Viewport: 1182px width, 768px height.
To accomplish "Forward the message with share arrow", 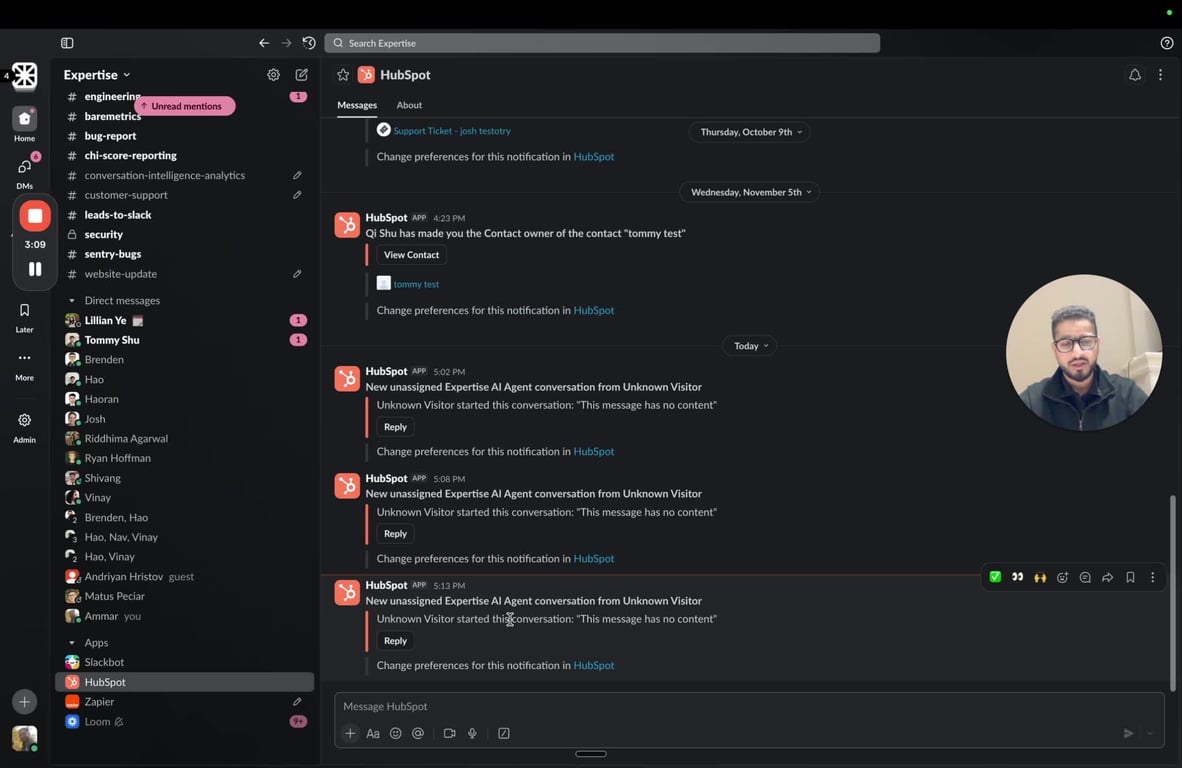I will click(1107, 577).
